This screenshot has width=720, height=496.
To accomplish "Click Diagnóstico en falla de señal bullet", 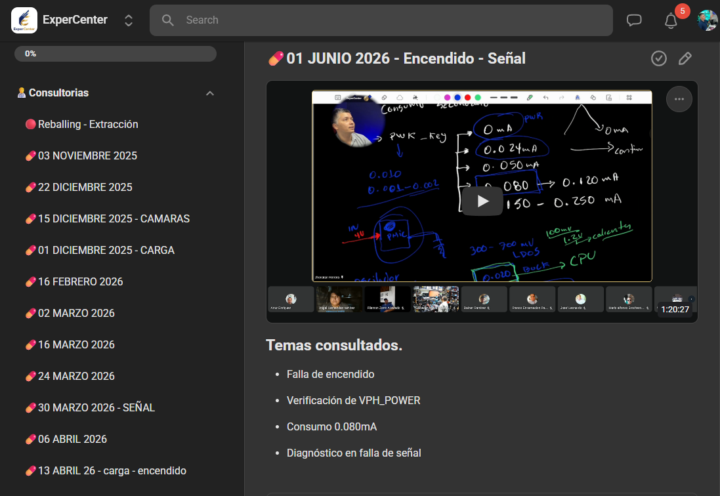I will [354, 453].
